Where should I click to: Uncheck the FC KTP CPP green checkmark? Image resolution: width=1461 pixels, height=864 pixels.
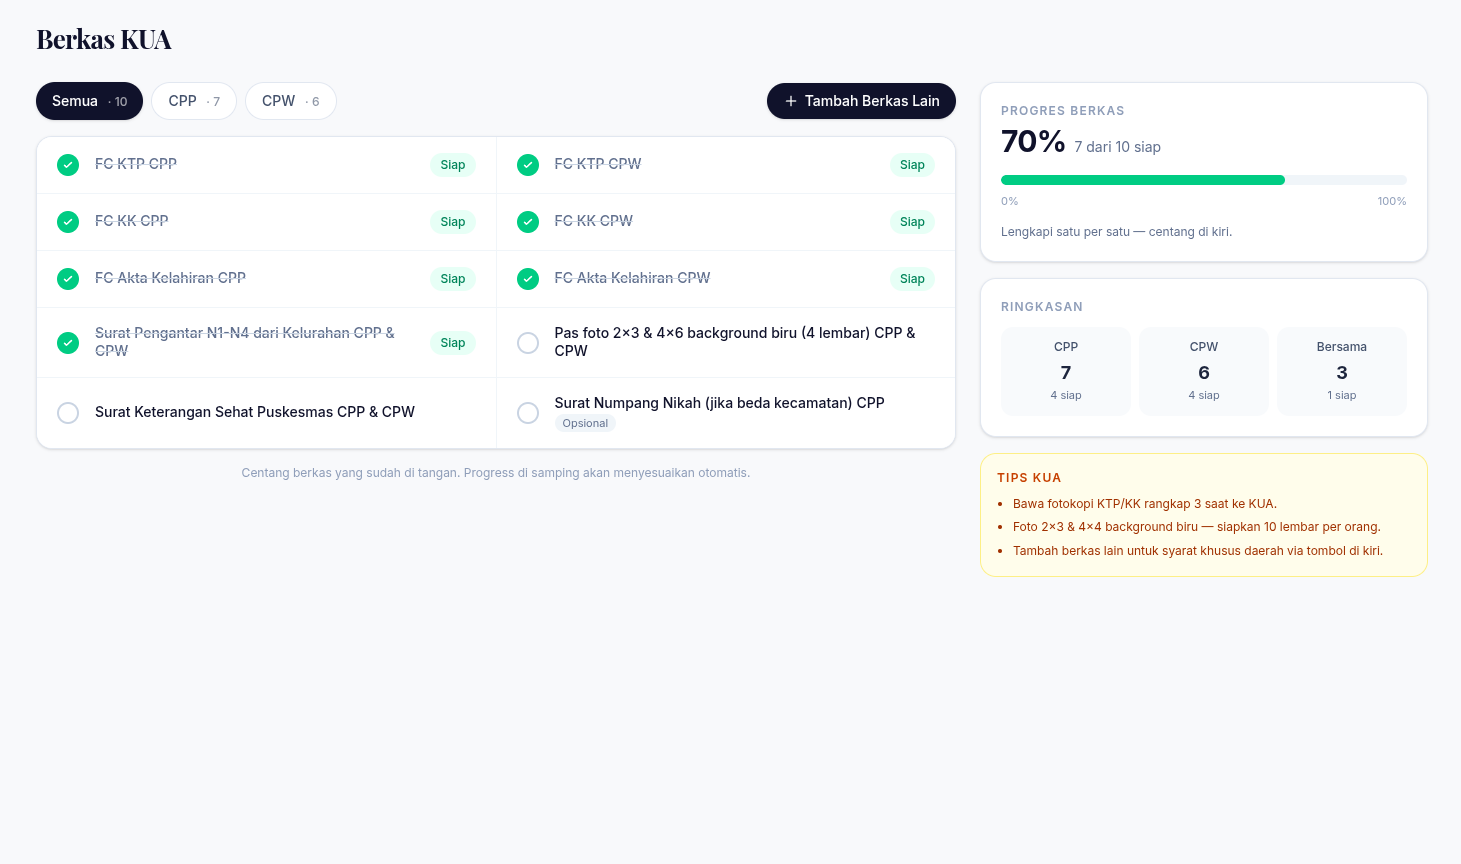68,165
